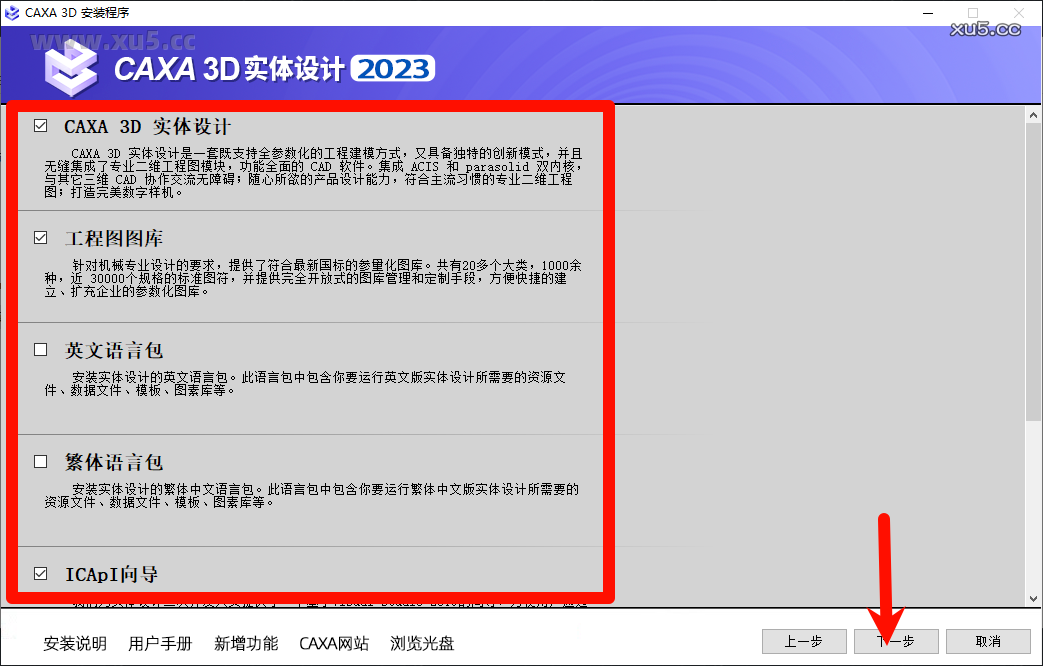
Task: Click the CAXA installer icon in title bar
Action: [x=14, y=13]
